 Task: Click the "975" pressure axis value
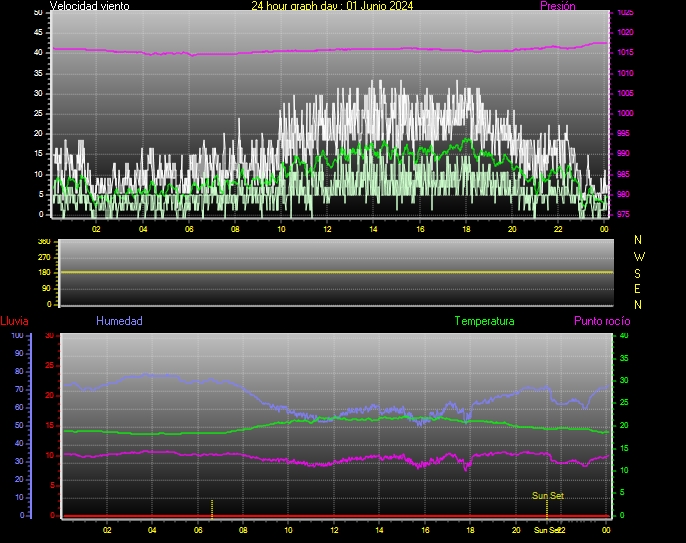pyautogui.click(x=623, y=214)
